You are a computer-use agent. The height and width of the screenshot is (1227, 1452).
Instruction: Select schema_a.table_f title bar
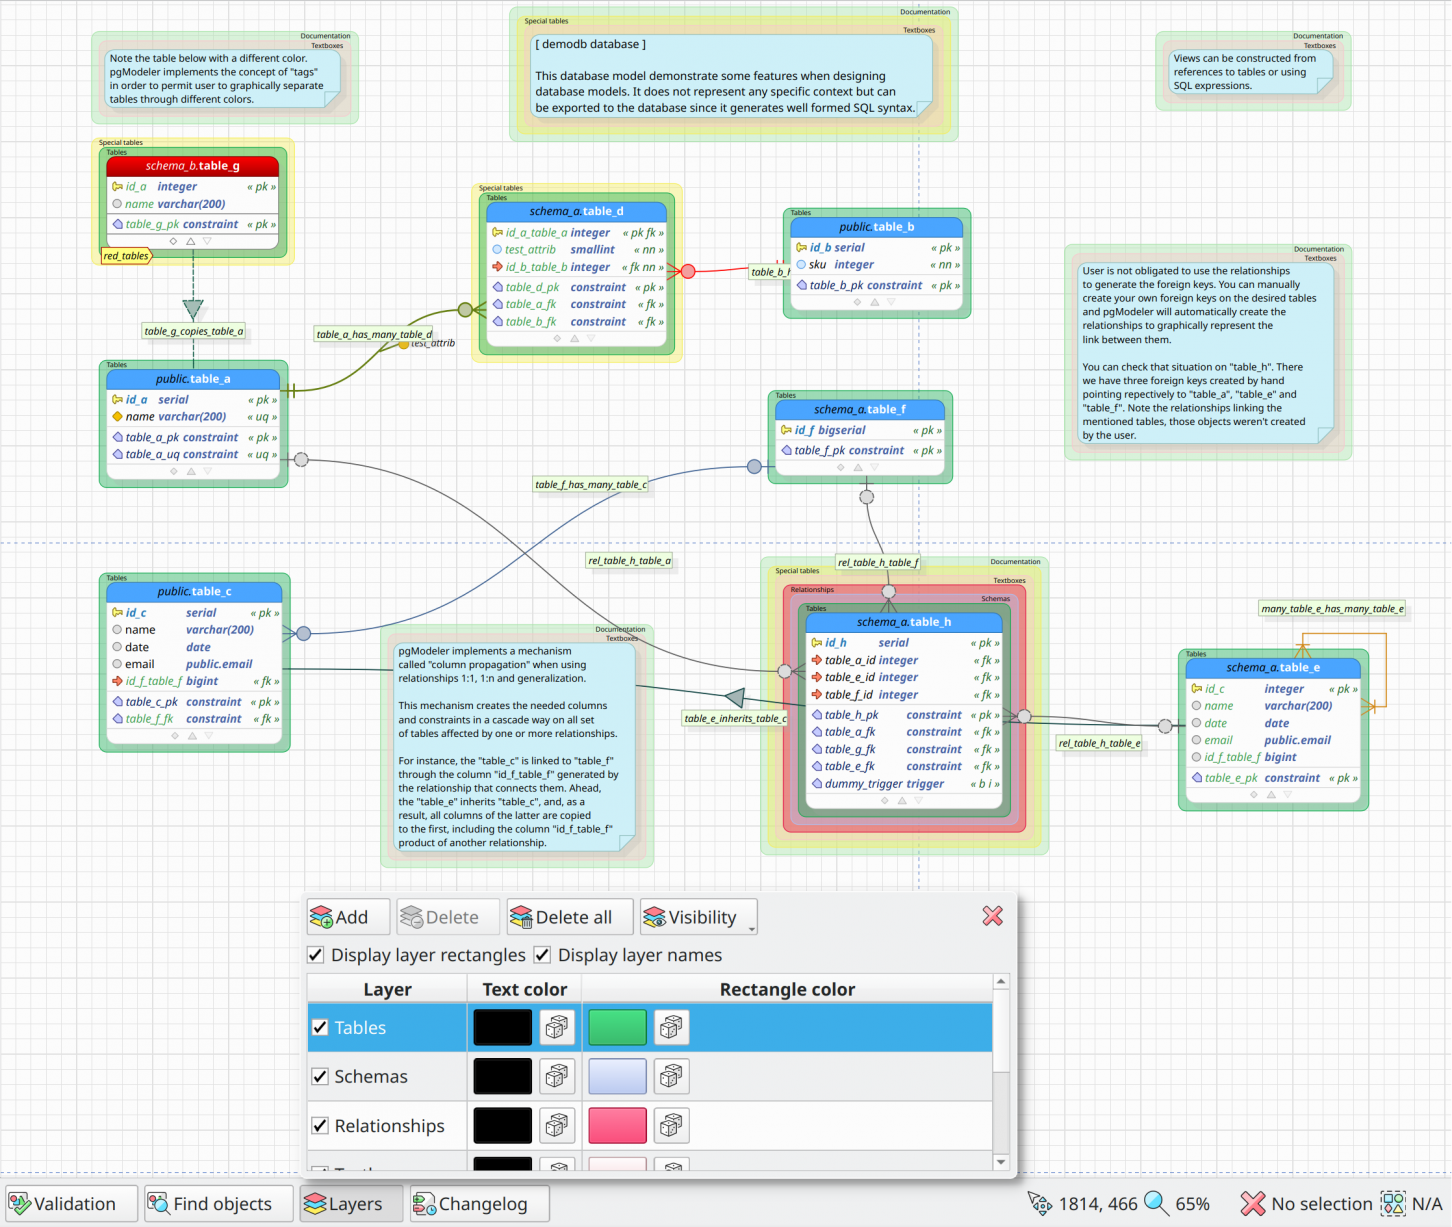click(860, 409)
